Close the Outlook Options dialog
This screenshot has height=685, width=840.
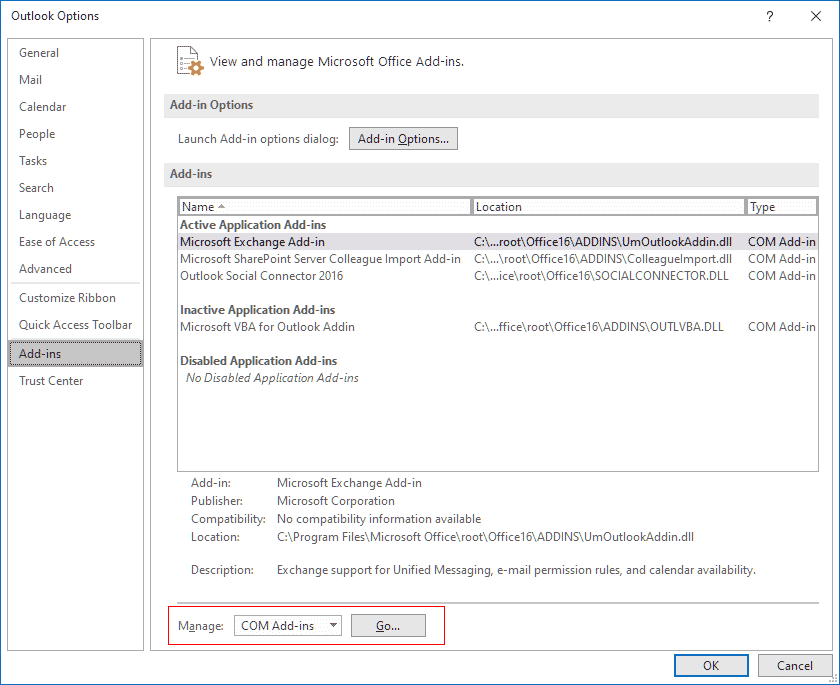815,16
